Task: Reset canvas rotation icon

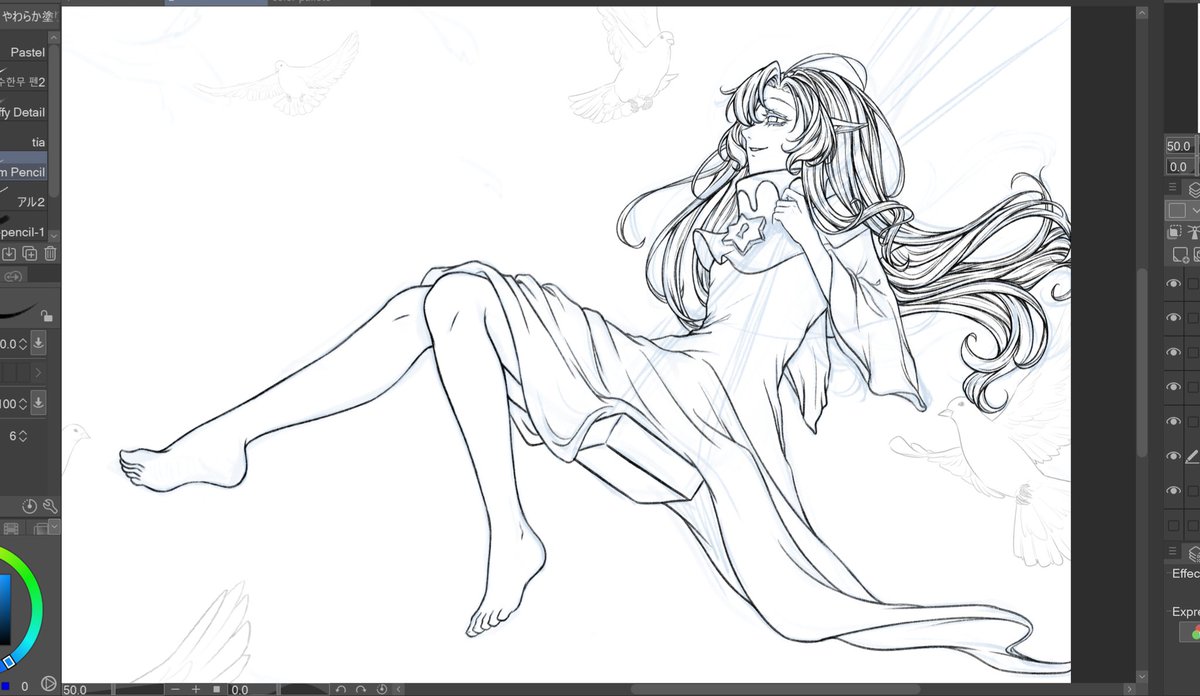Action: [381, 689]
